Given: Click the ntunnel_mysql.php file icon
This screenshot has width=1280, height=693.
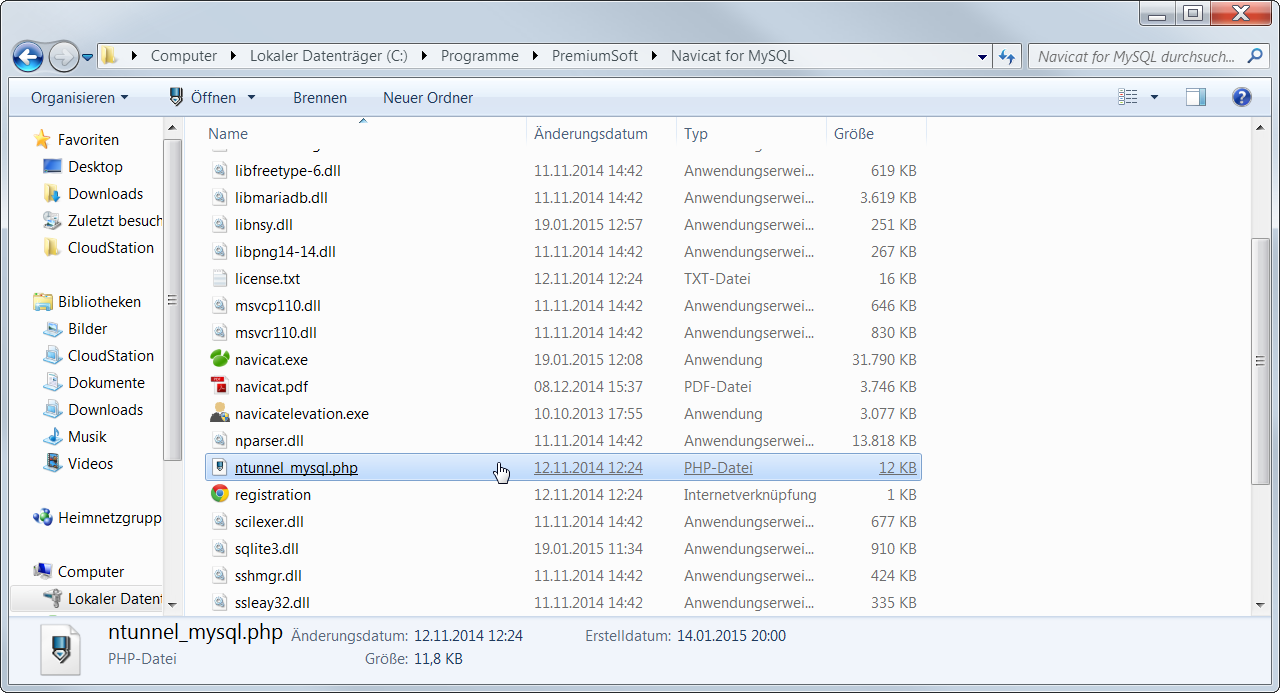Looking at the screenshot, I should [x=220, y=467].
